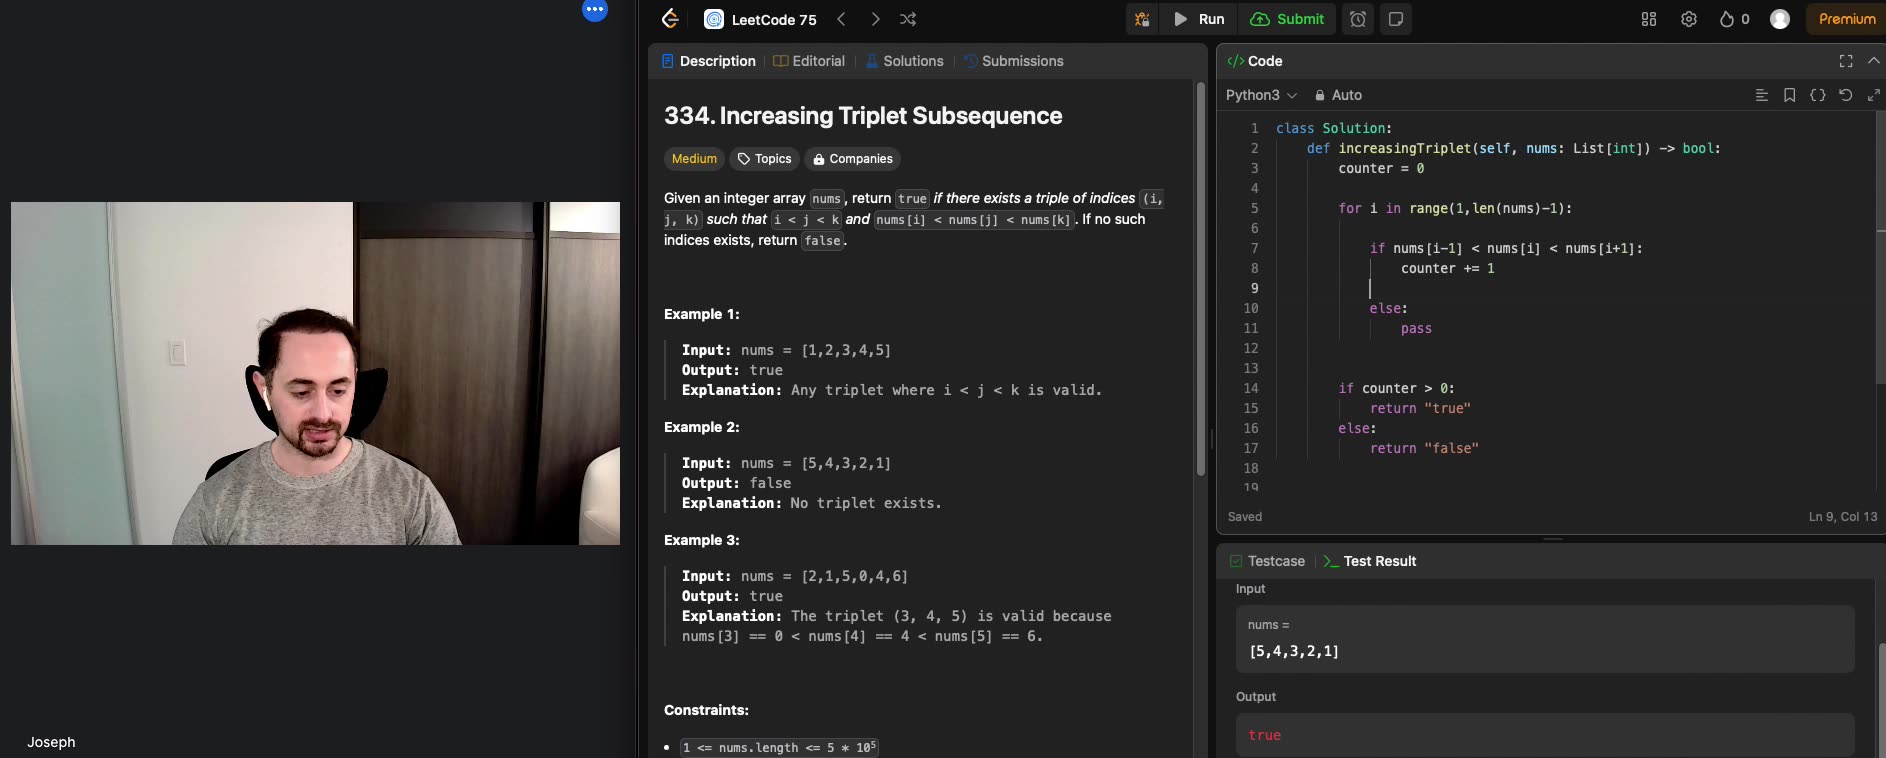The width and height of the screenshot is (1886, 758).
Task: Switch to the Description tab
Action: pos(709,61)
